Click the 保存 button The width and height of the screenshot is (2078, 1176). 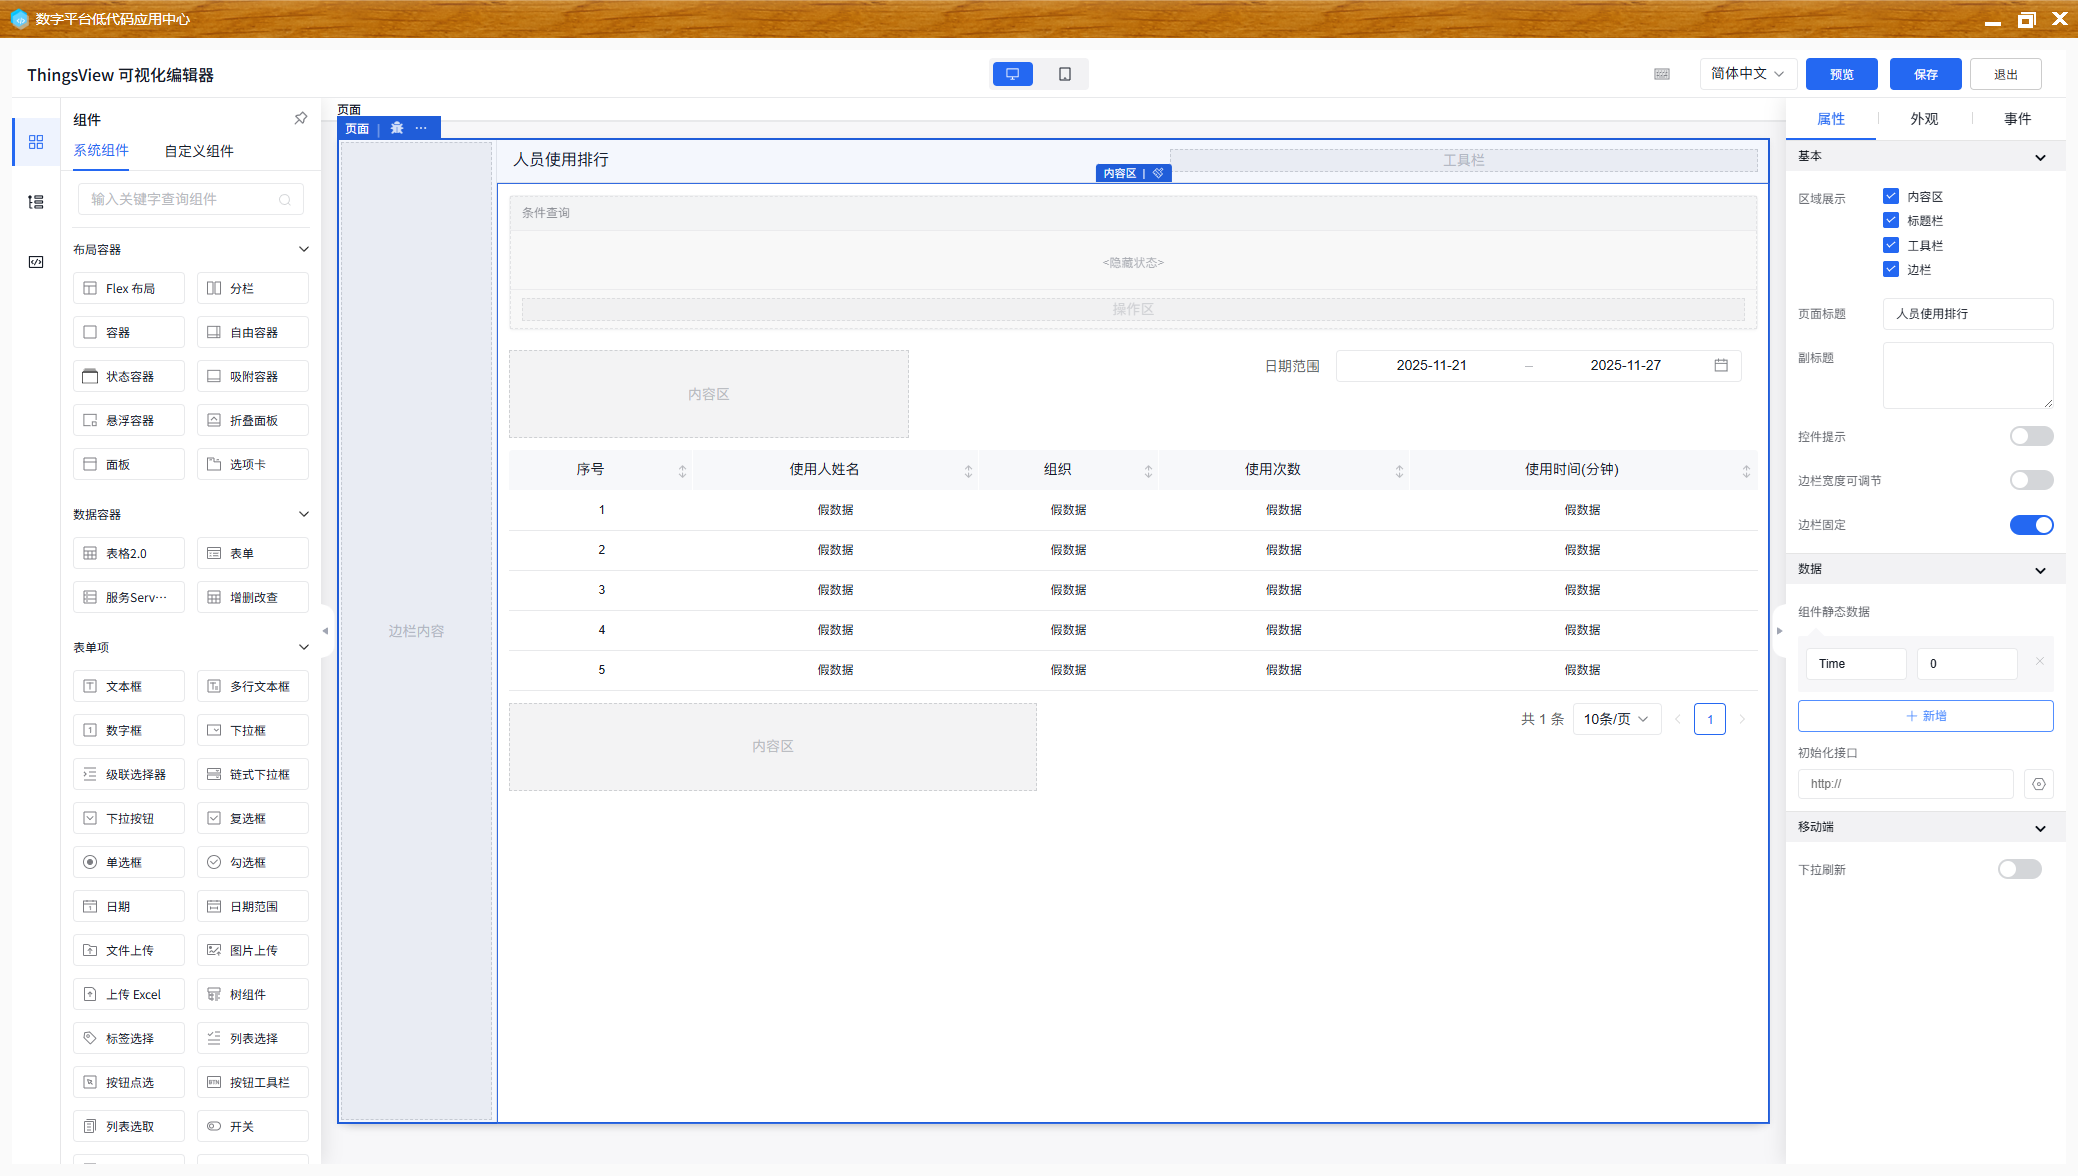1925,74
